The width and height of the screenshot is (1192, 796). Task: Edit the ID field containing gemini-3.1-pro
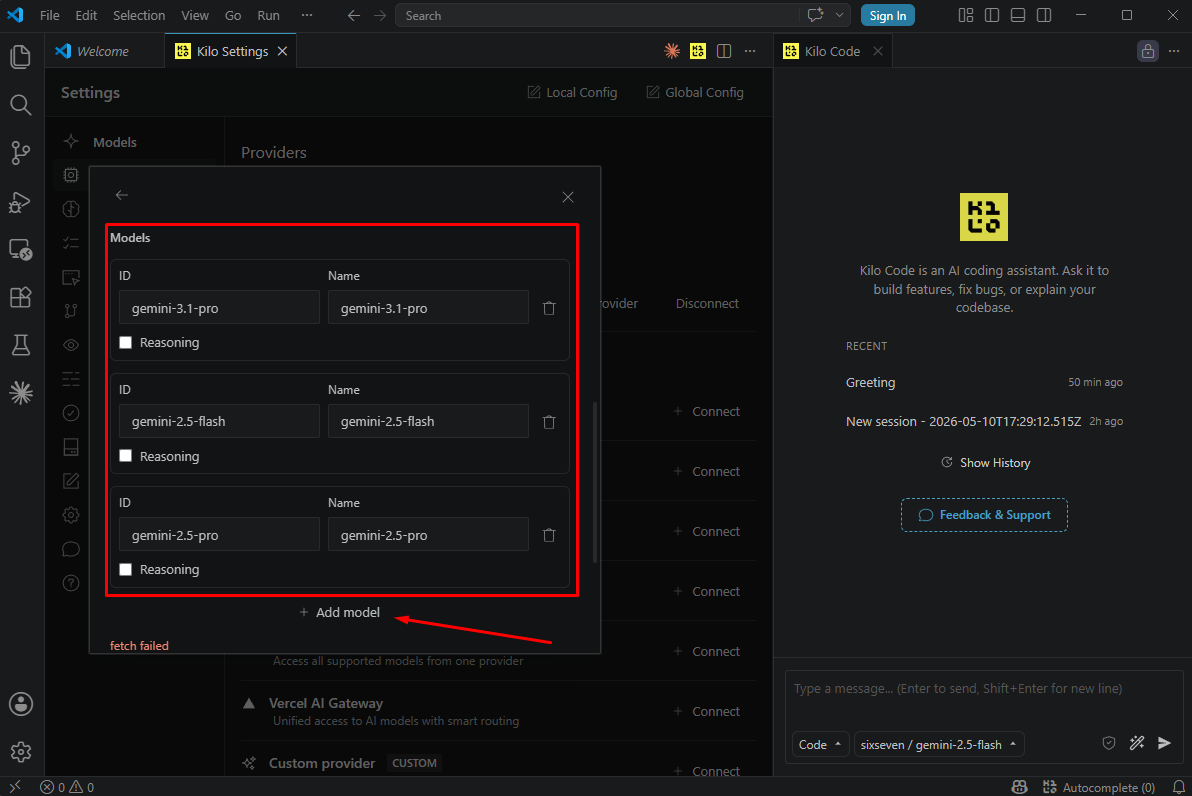219,308
